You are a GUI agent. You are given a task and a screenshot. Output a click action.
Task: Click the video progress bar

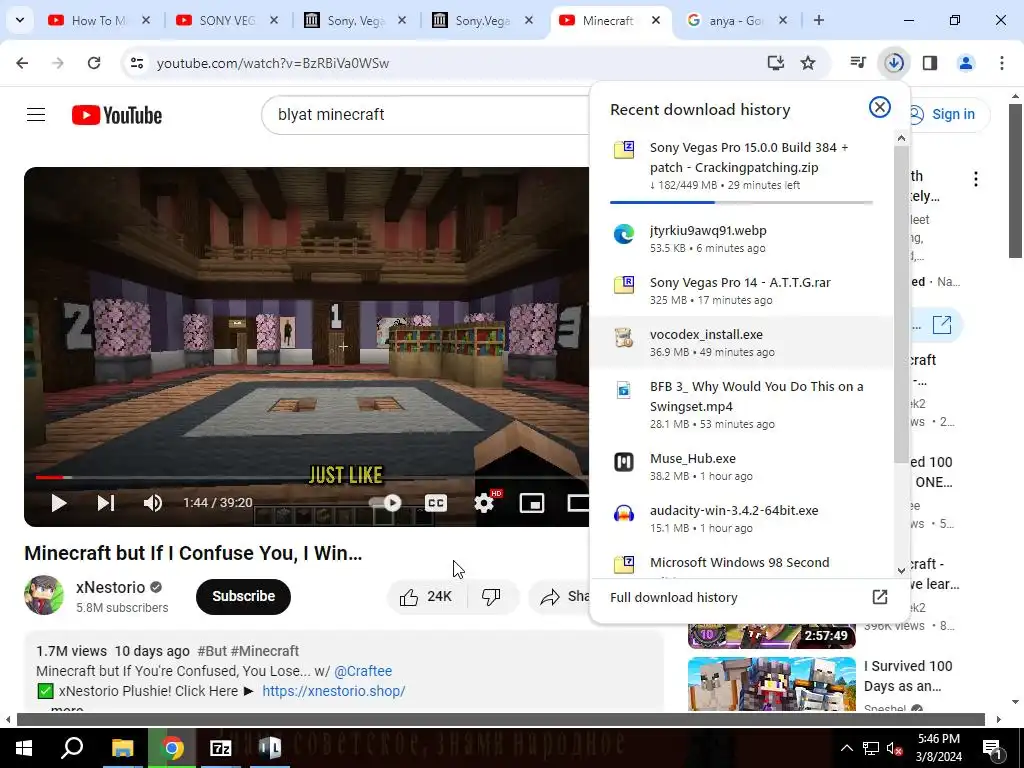tap(312, 477)
